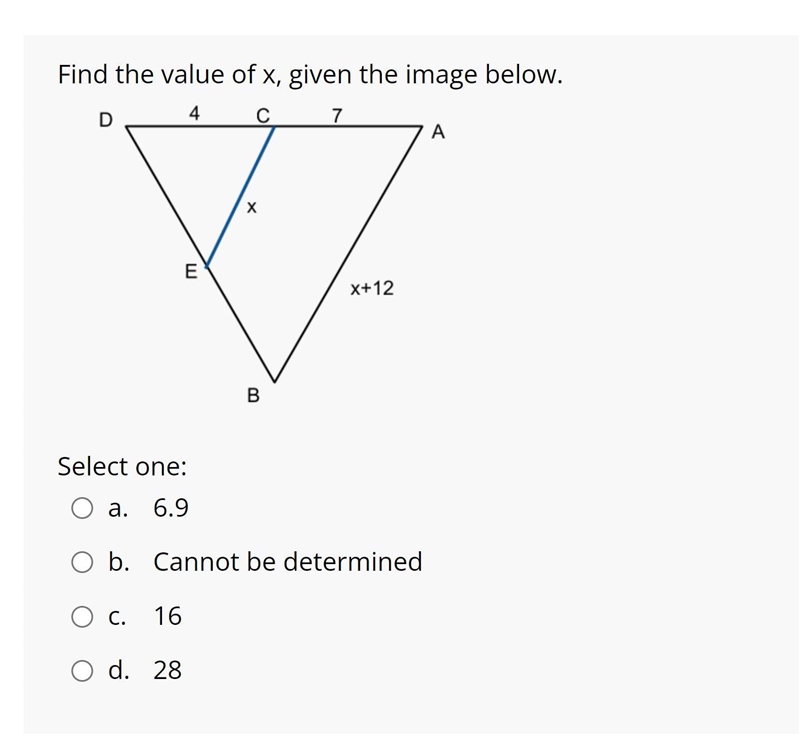Select radio button for option c
The height and width of the screenshot is (739, 800).
pyautogui.click(x=82, y=617)
